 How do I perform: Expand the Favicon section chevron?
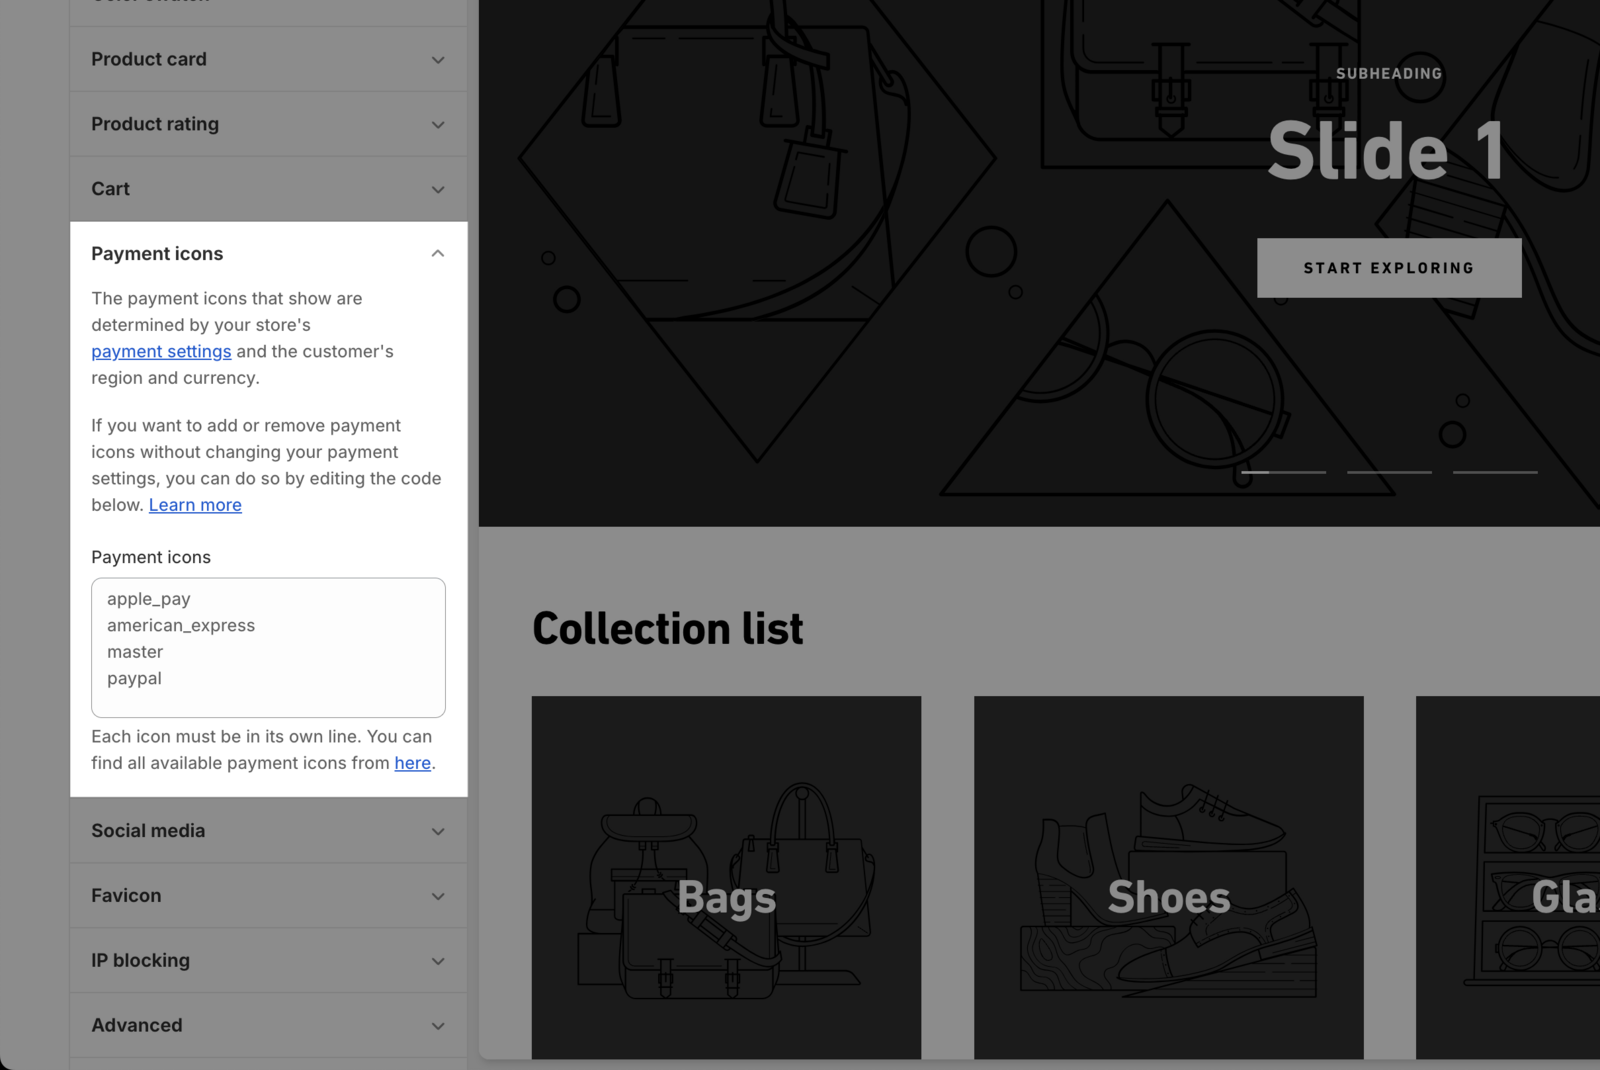pyautogui.click(x=437, y=897)
